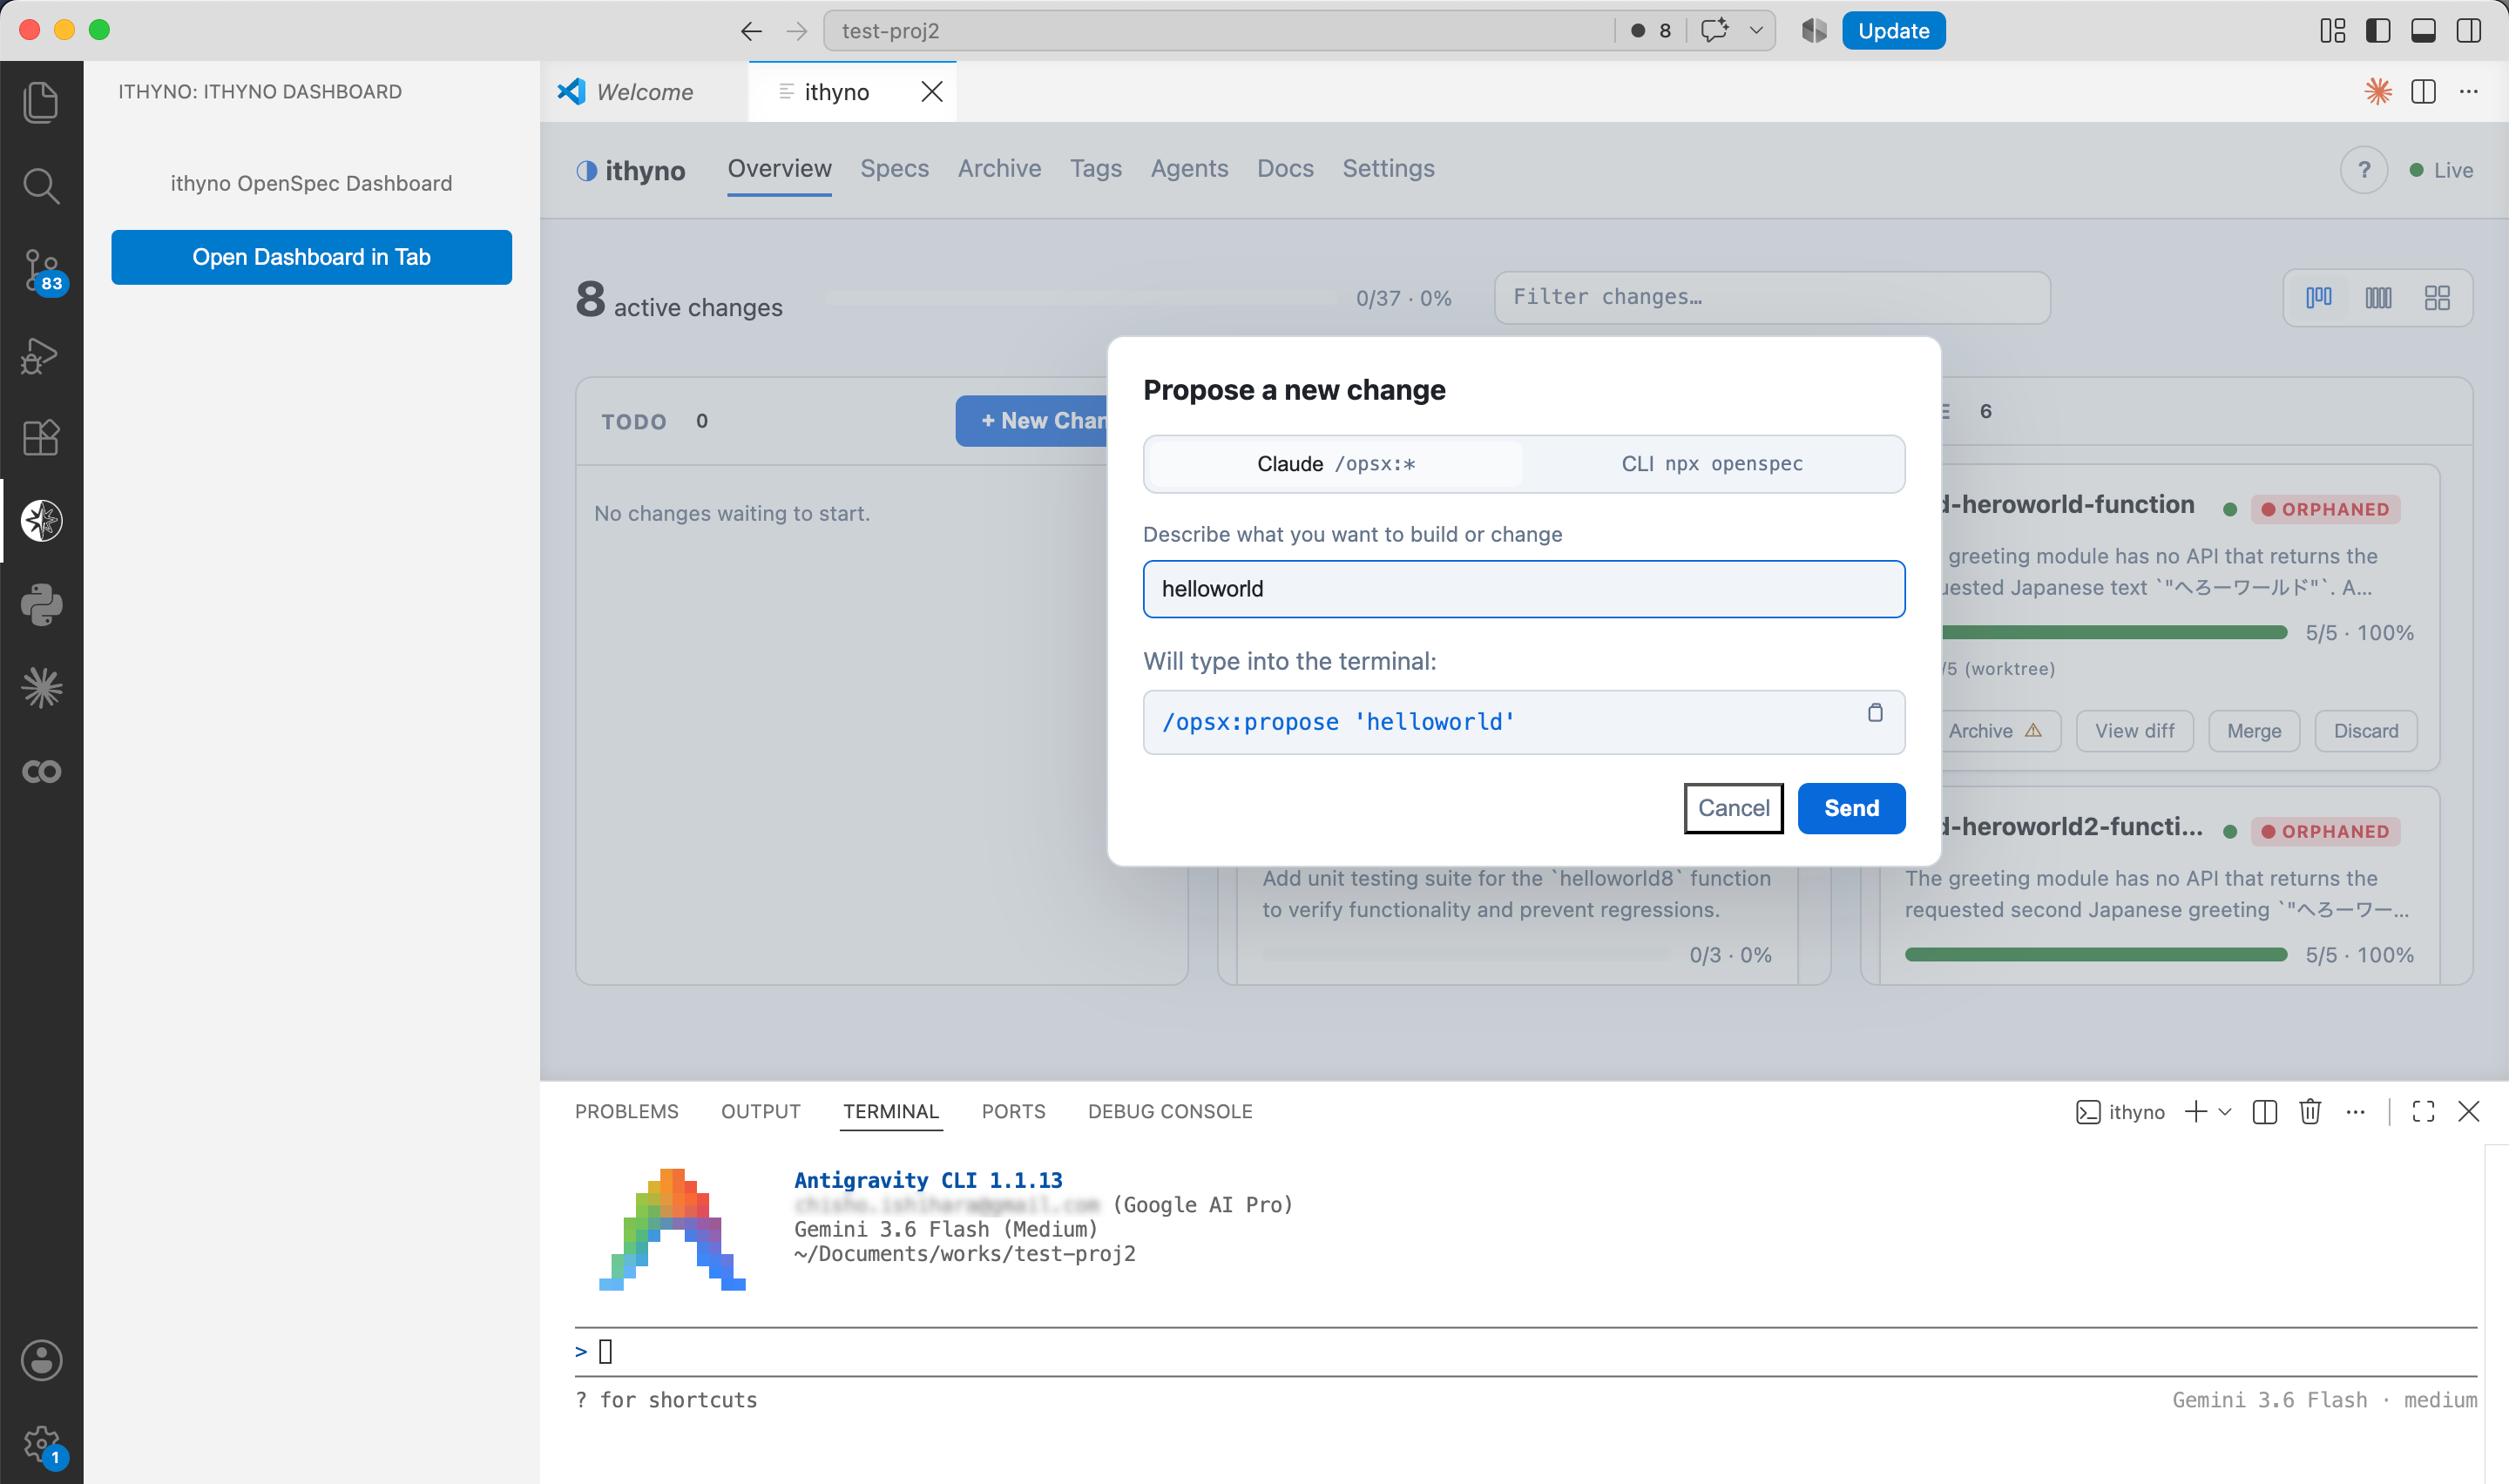This screenshot has height=1484, width=2509.
Task: Click the Update button in title bar
Action: [1893, 31]
